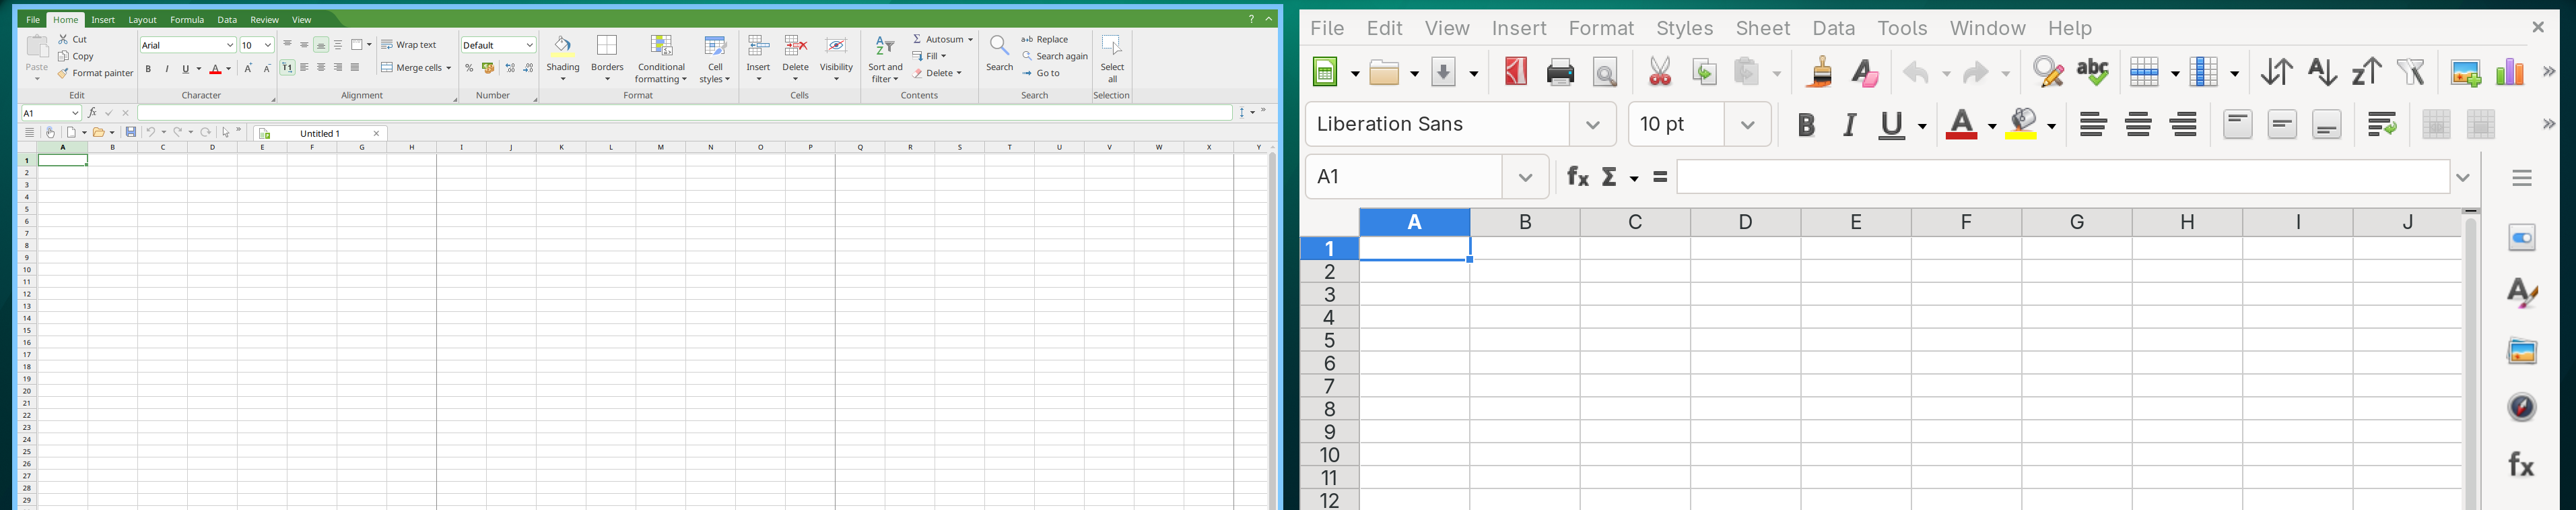Click Save diskette icon in PlanMaker quick toolbar
2576x510 pixels.
click(x=131, y=132)
